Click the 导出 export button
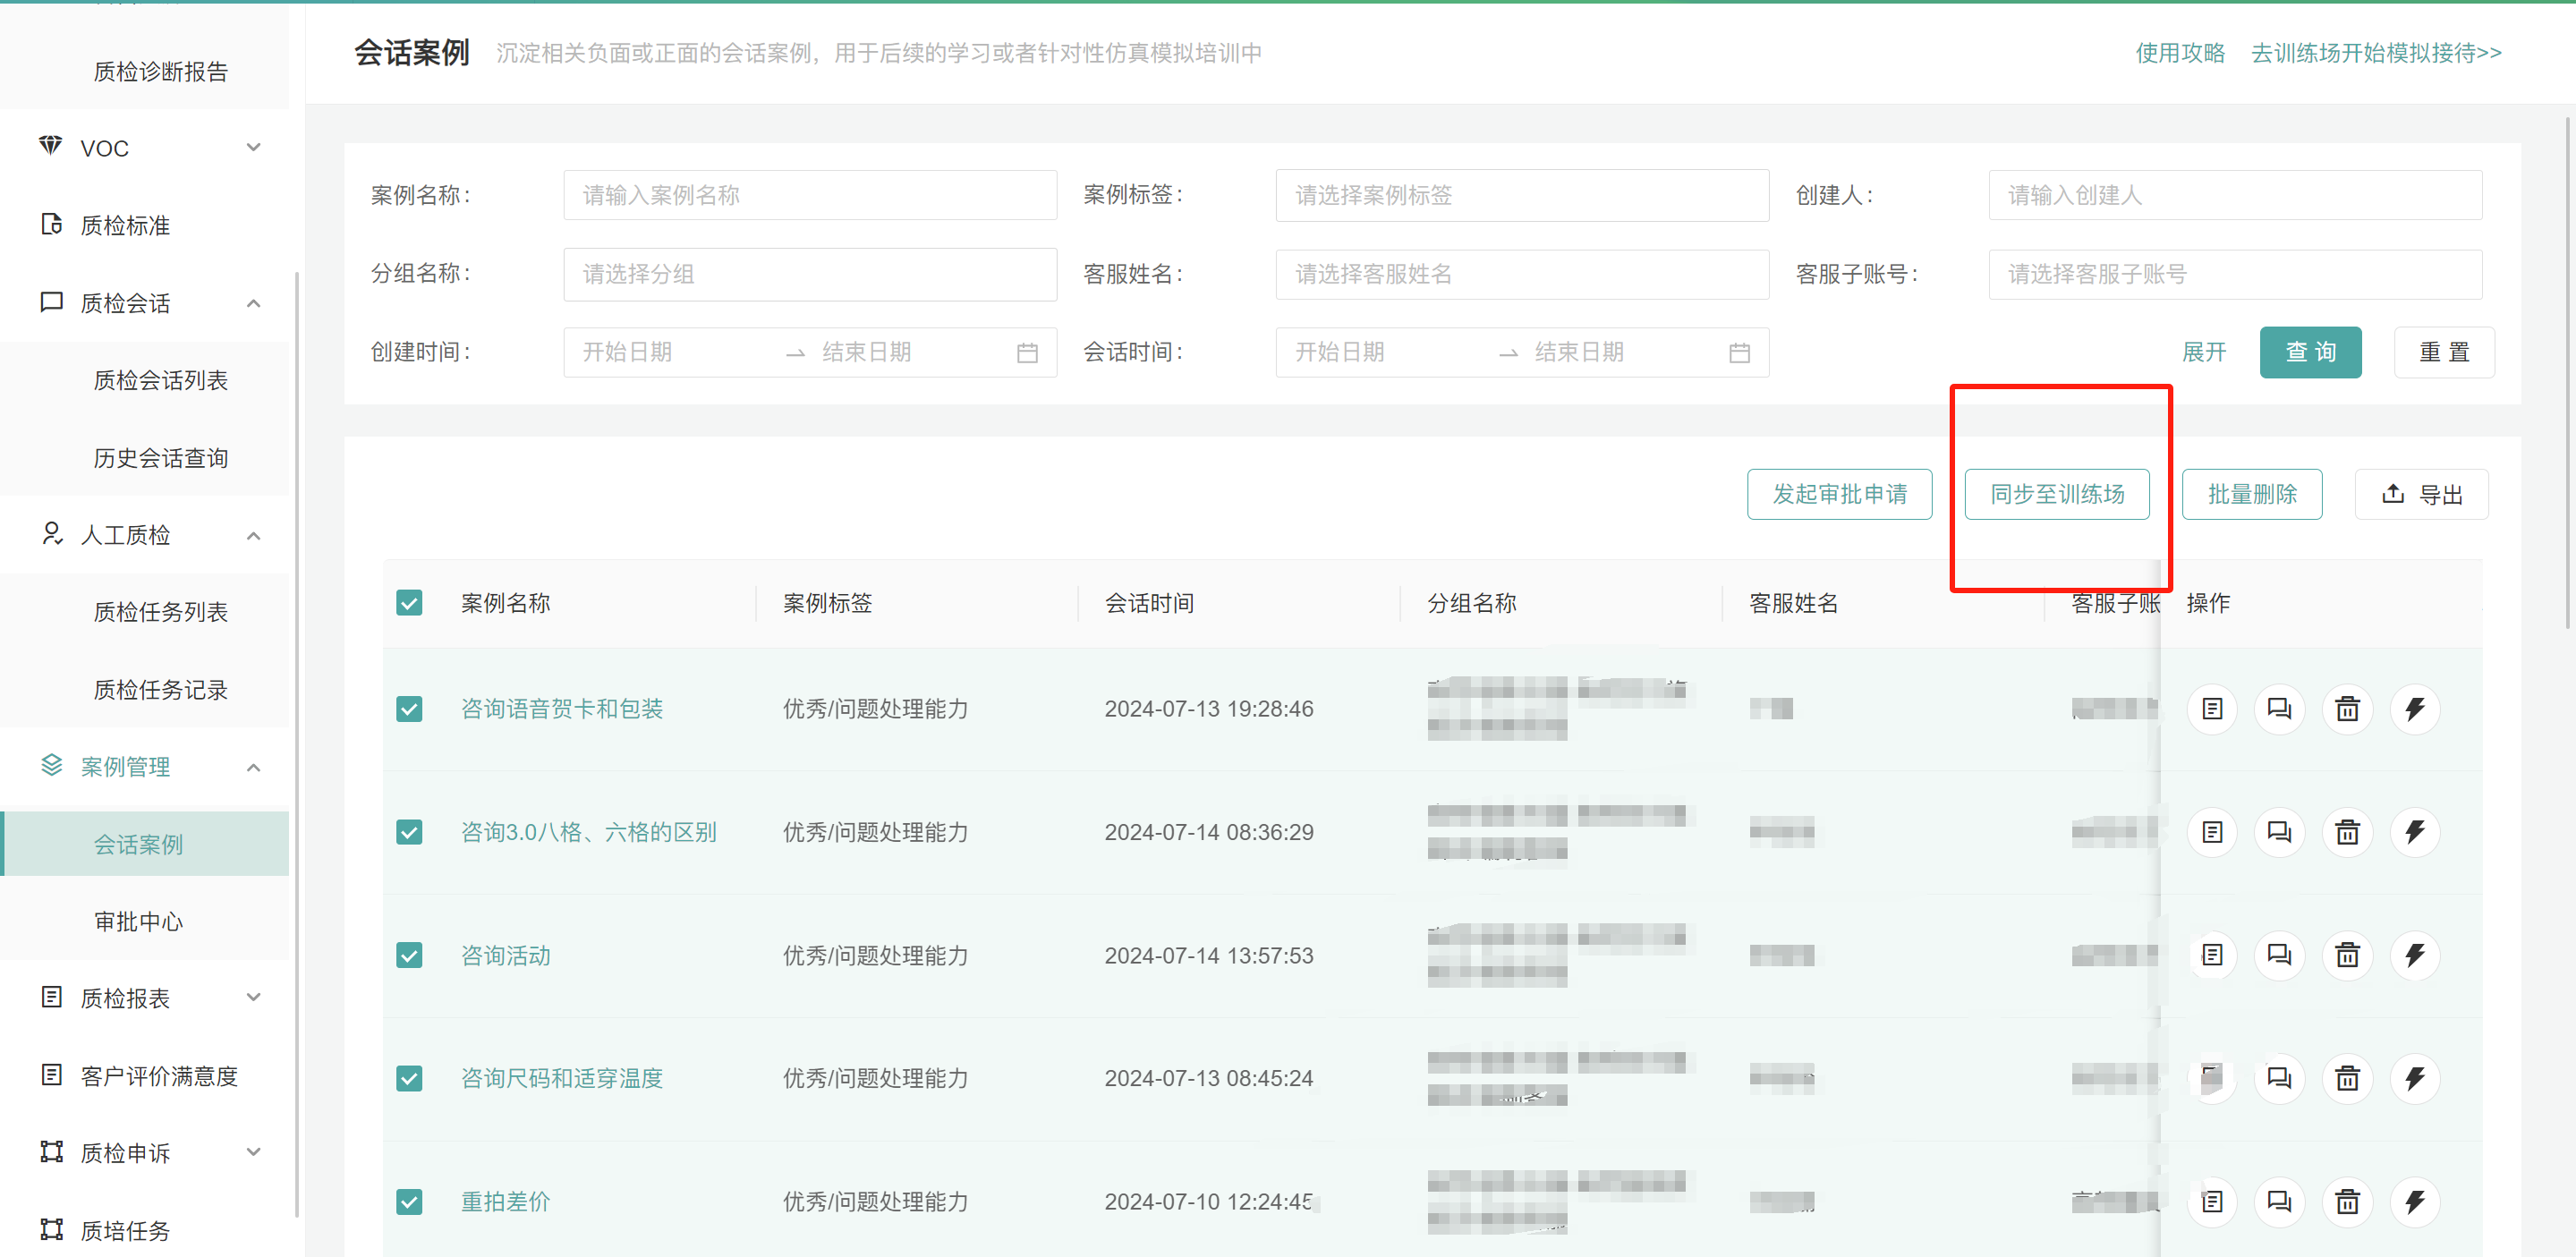Image resolution: width=2576 pixels, height=1257 pixels. click(x=2421, y=494)
